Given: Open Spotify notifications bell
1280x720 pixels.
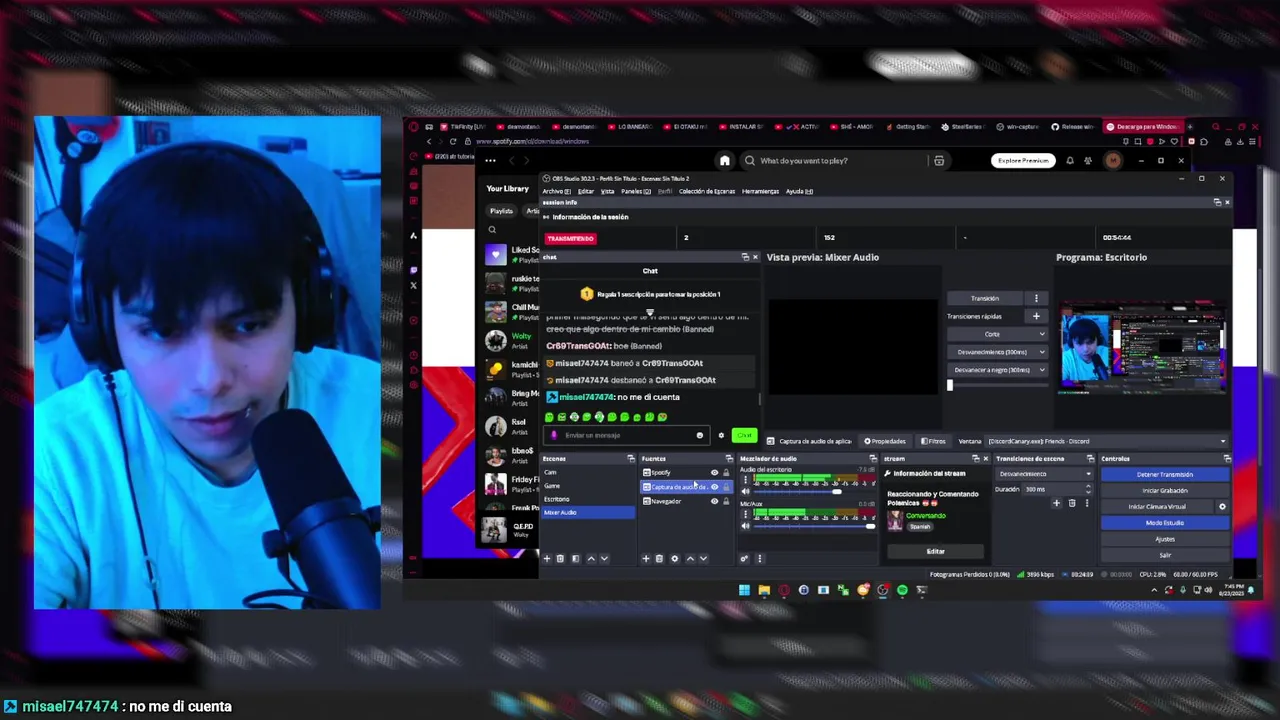Looking at the screenshot, I should tap(1070, 161).
